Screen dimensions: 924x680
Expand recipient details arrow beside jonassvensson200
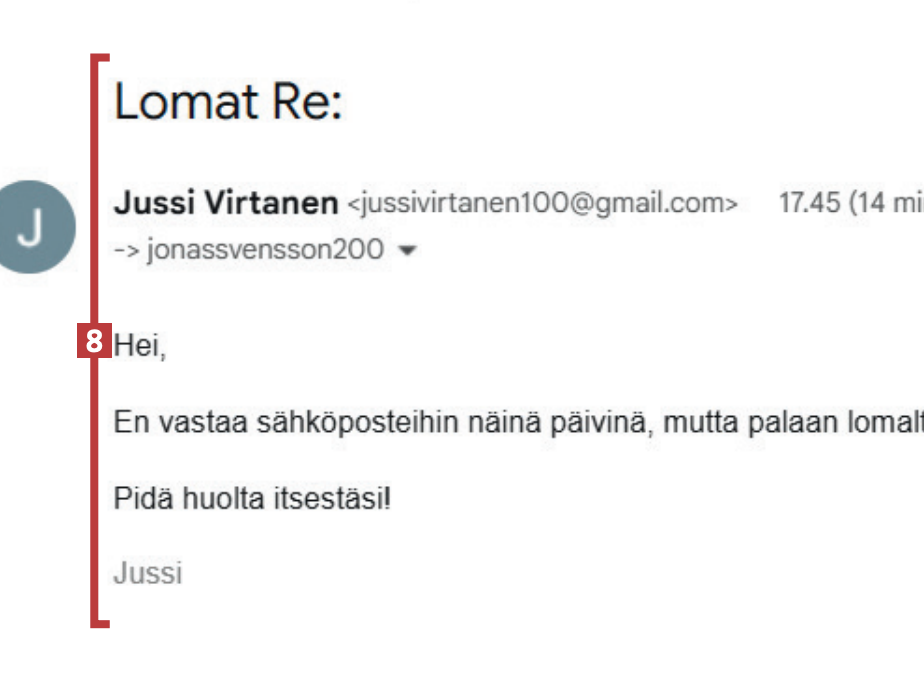(406, 251)
